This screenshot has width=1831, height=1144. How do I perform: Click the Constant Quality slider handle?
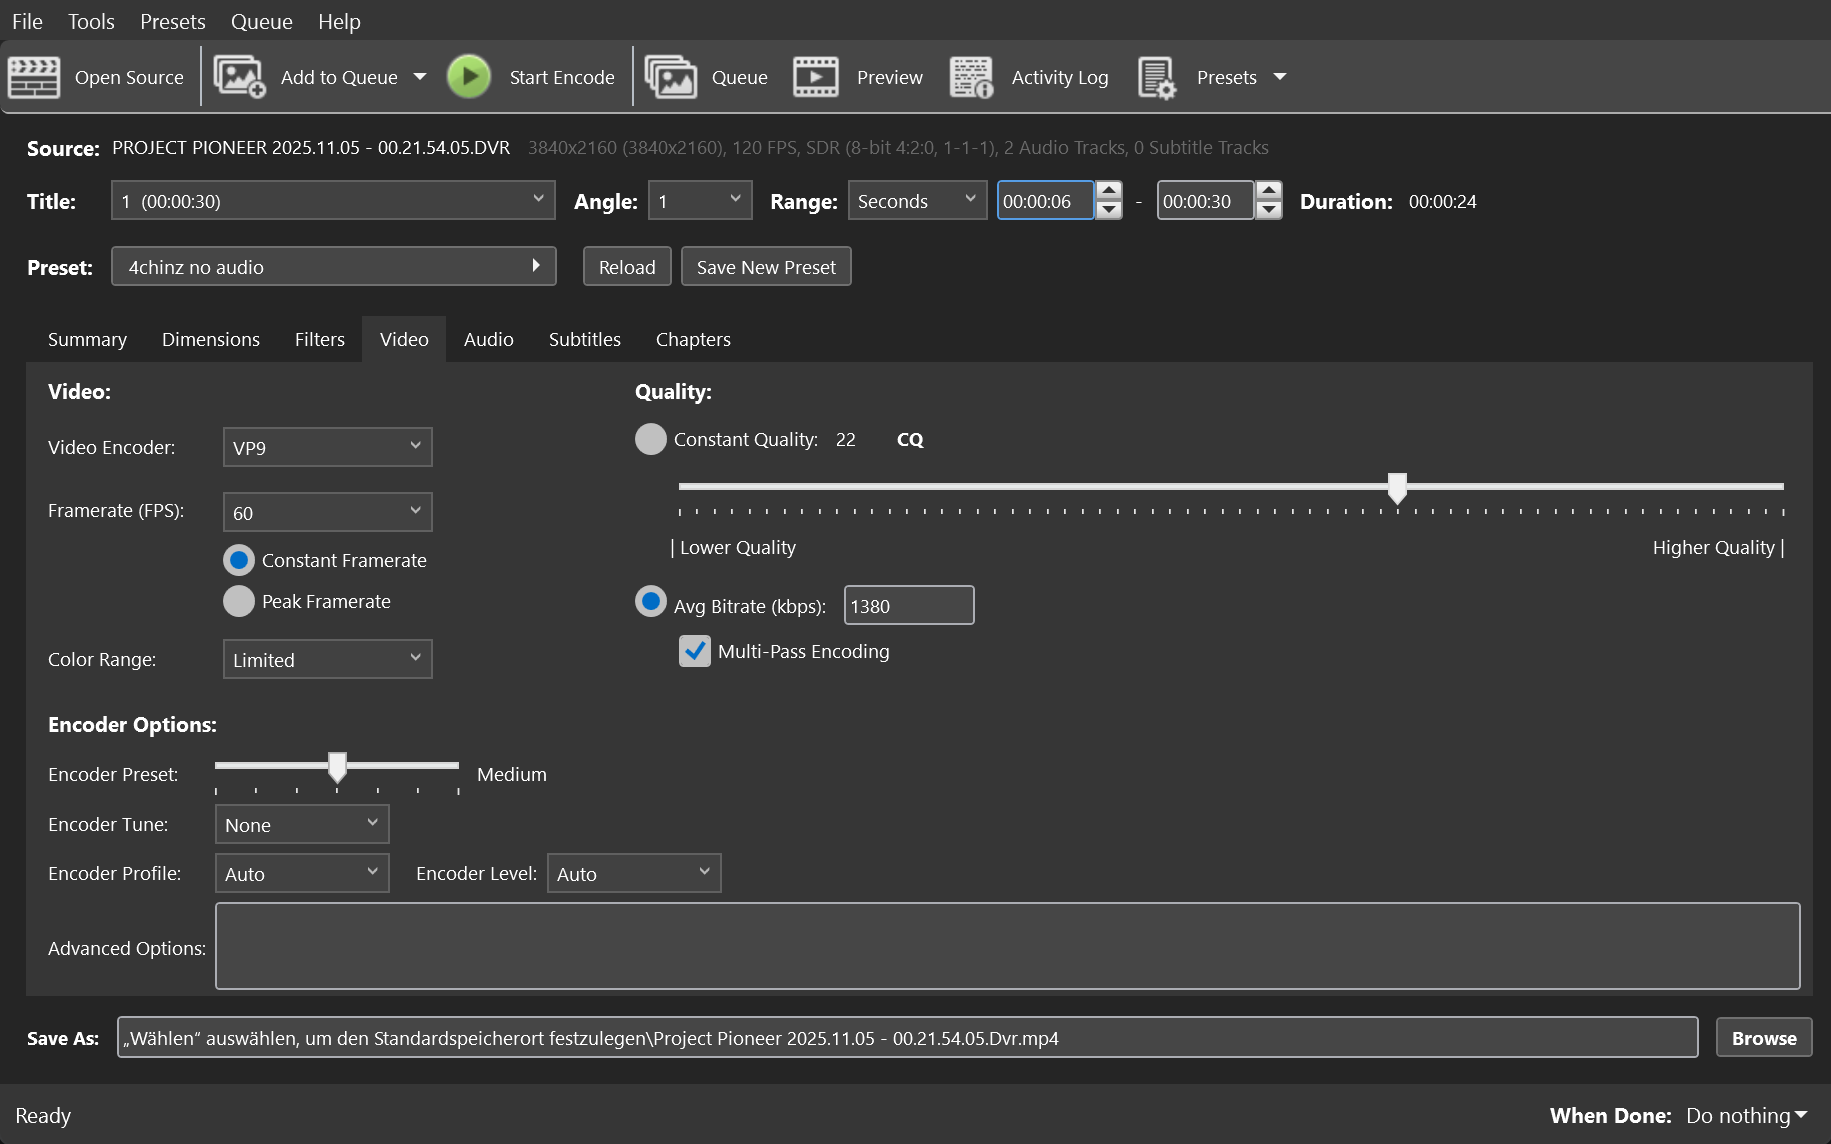coord(1397,488)
